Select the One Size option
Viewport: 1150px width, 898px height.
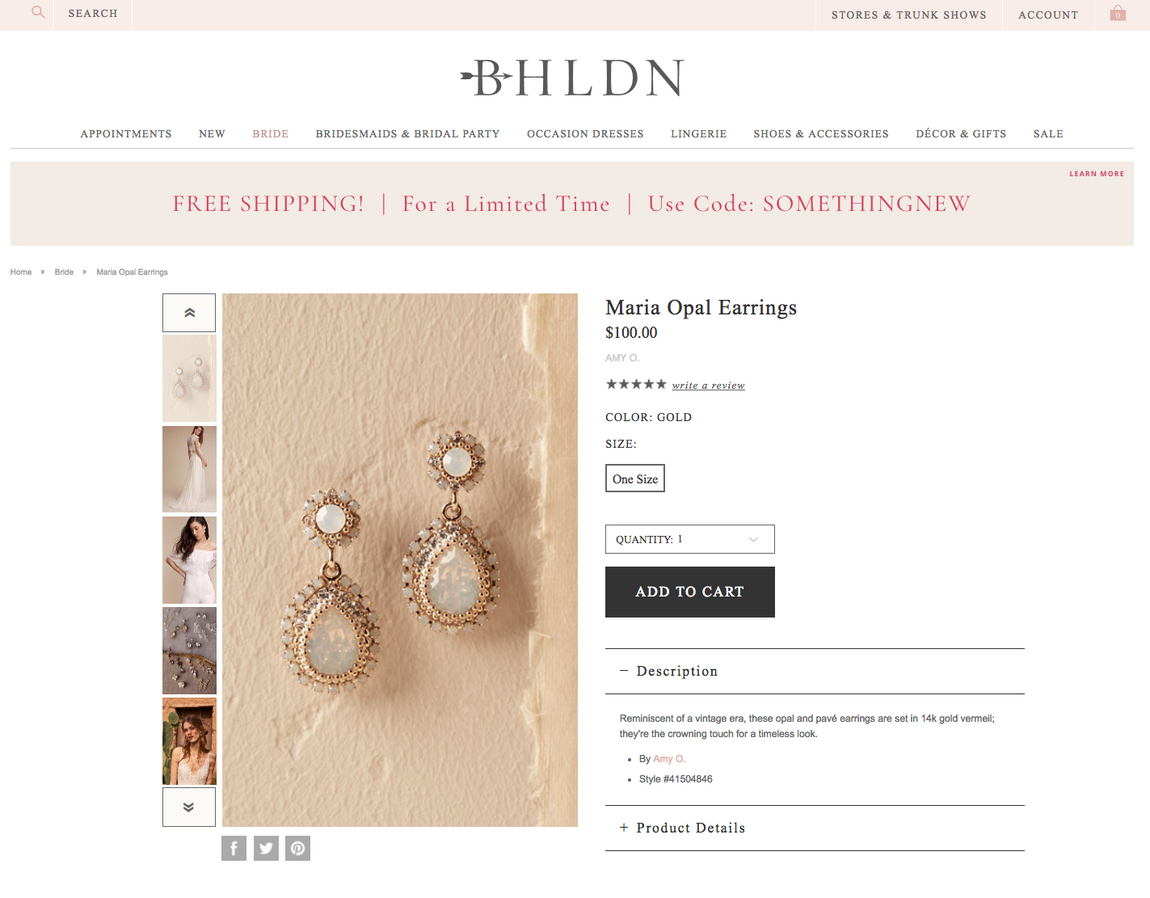(x=635, y=478)
